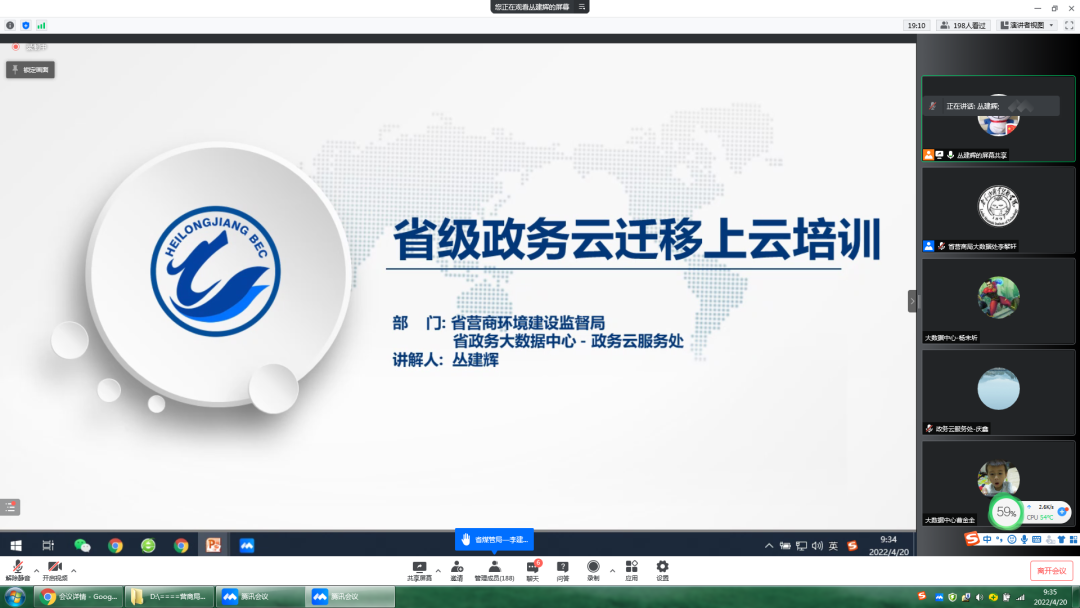This screenshot has height=608, width=1080.
Task: Expand recording options arrow beside 录制
Action: (x=612, y=570)
